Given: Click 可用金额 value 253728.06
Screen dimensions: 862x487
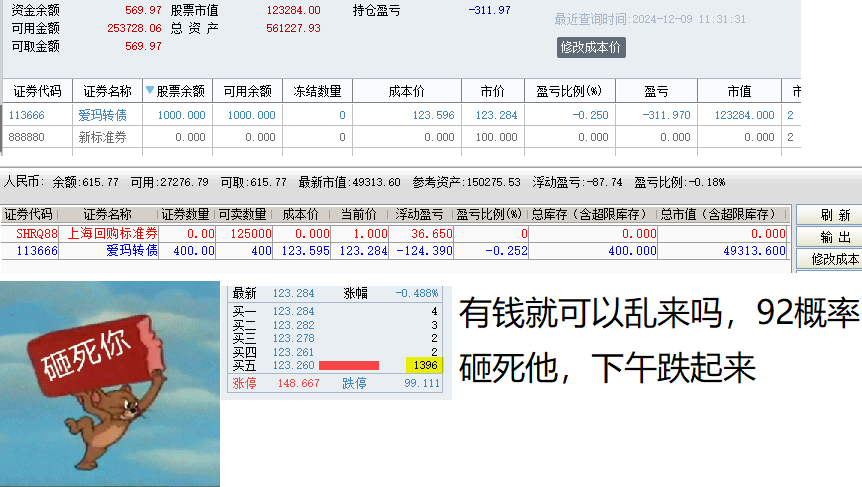Looking at the screenshot, I should pyautogui.click(x=134, y=29).
